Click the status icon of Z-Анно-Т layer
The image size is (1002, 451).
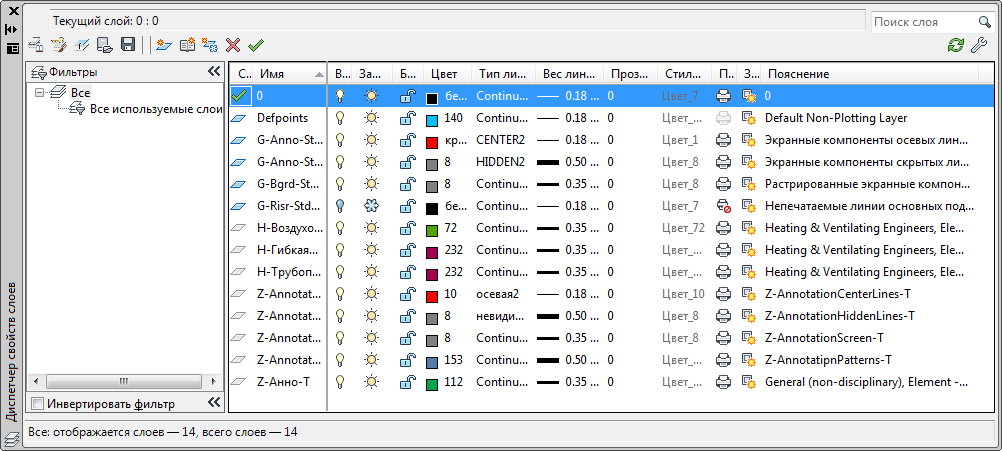tap(238, 382)
